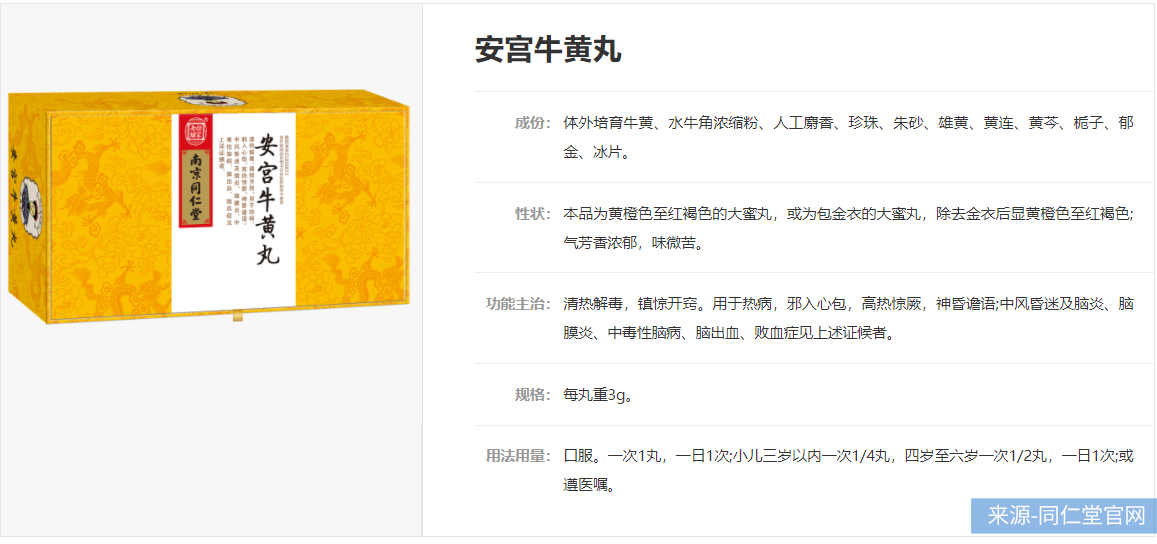1157x544 pixels.
Task: Click the 每丸重3g specification text
Action: coord(597,395)
